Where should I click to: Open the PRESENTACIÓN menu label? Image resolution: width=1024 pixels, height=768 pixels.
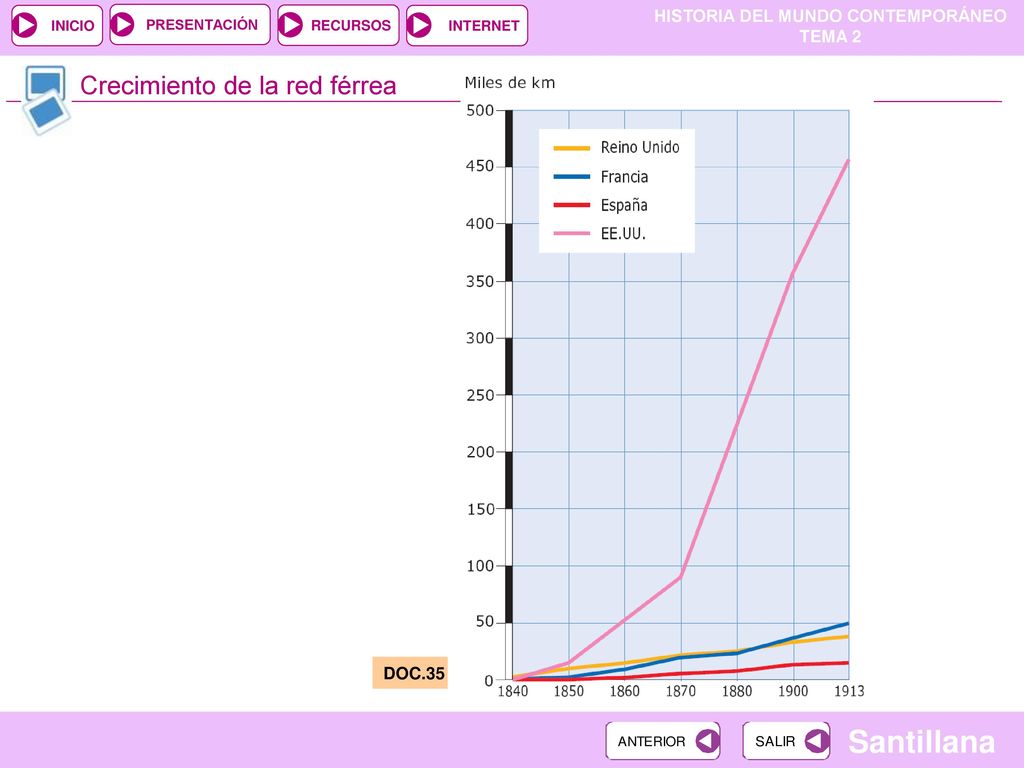(202, 25)
